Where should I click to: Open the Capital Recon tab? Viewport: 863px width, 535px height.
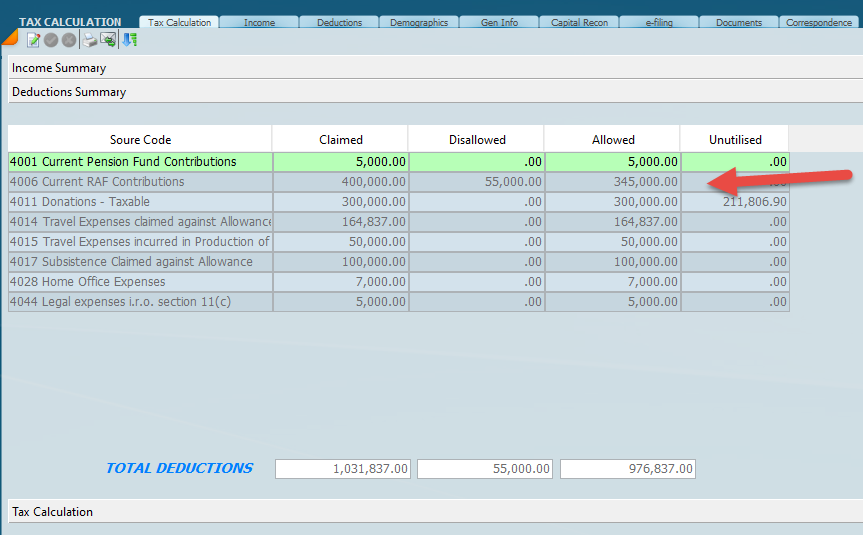(579, 23)
